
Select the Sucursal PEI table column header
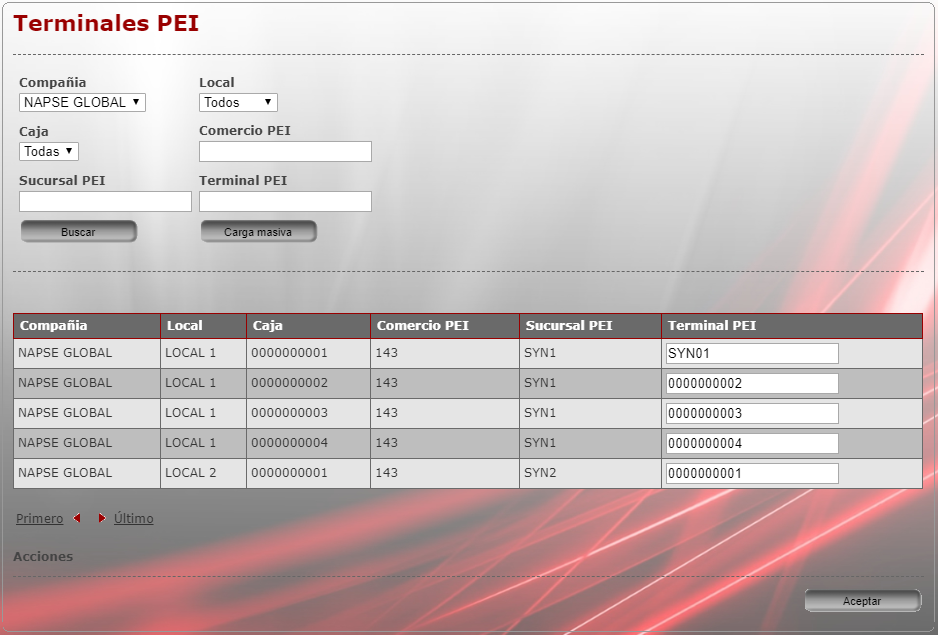coord(590,326)
